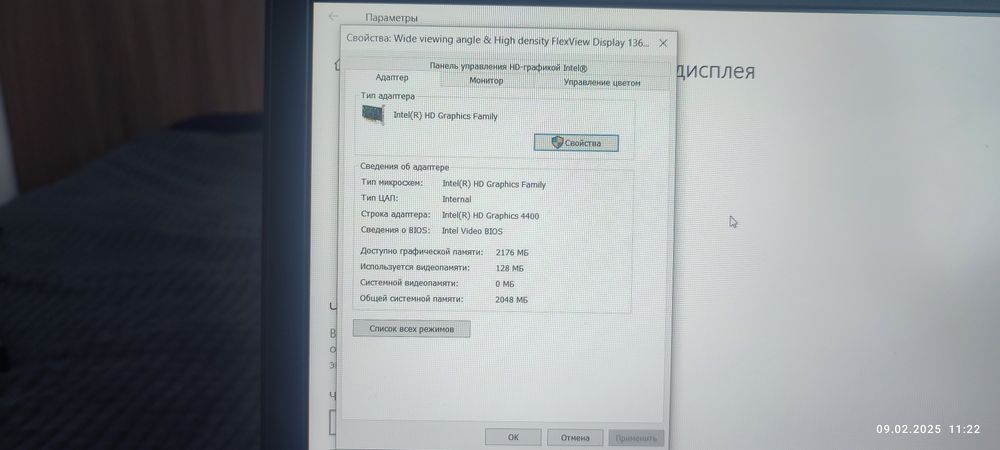Open the Панель управления HD-графикой Intel tab
This screenshot has height=450, width=1000.
[x=508, y=66]
